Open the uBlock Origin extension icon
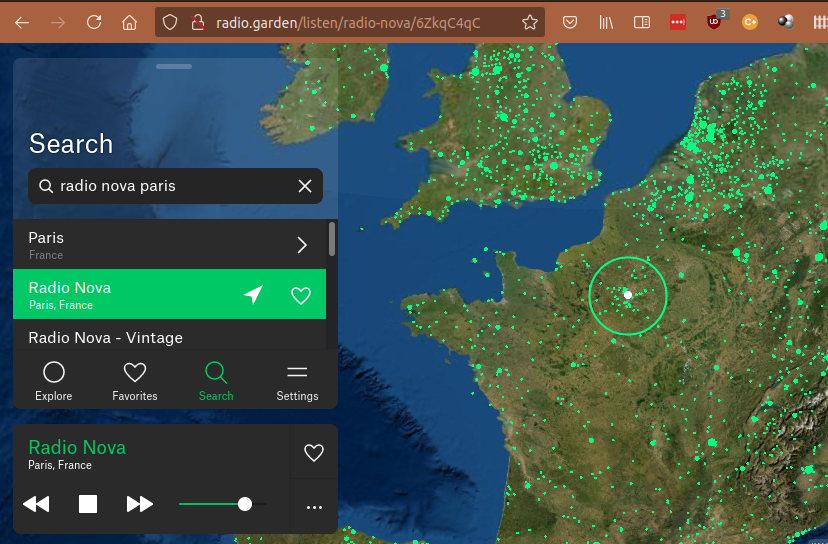Viewport: 828px width, 544px height. coord(714,22)
